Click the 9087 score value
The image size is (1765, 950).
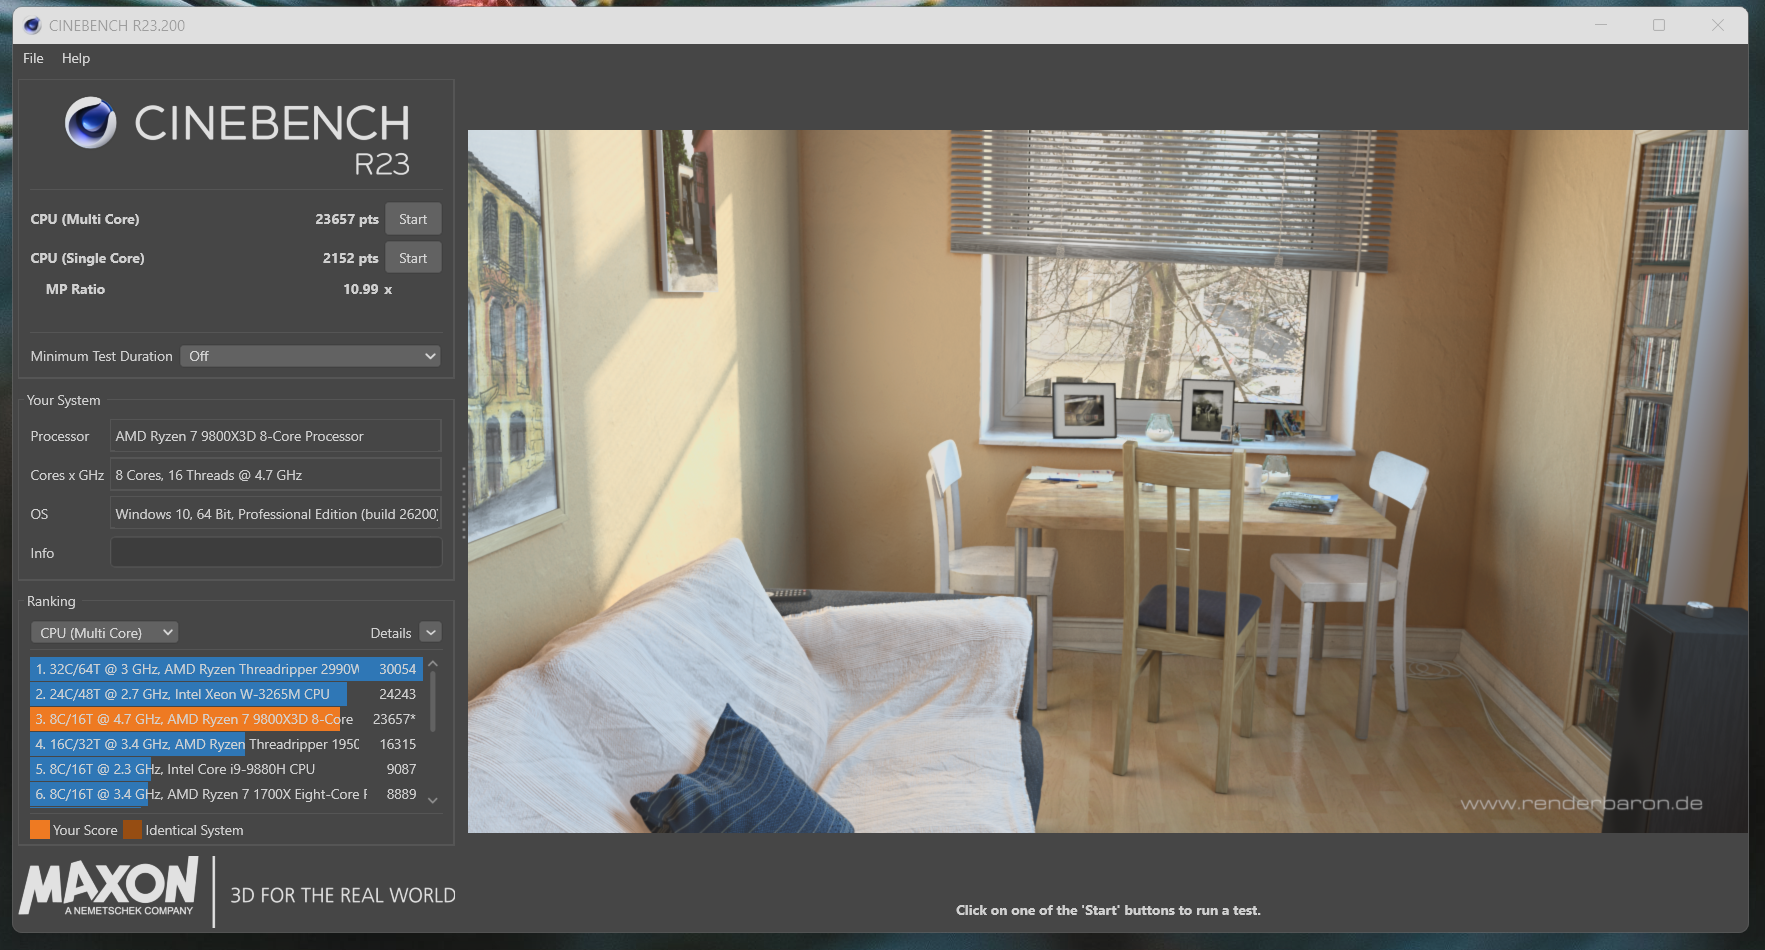[x=401, y=769]
